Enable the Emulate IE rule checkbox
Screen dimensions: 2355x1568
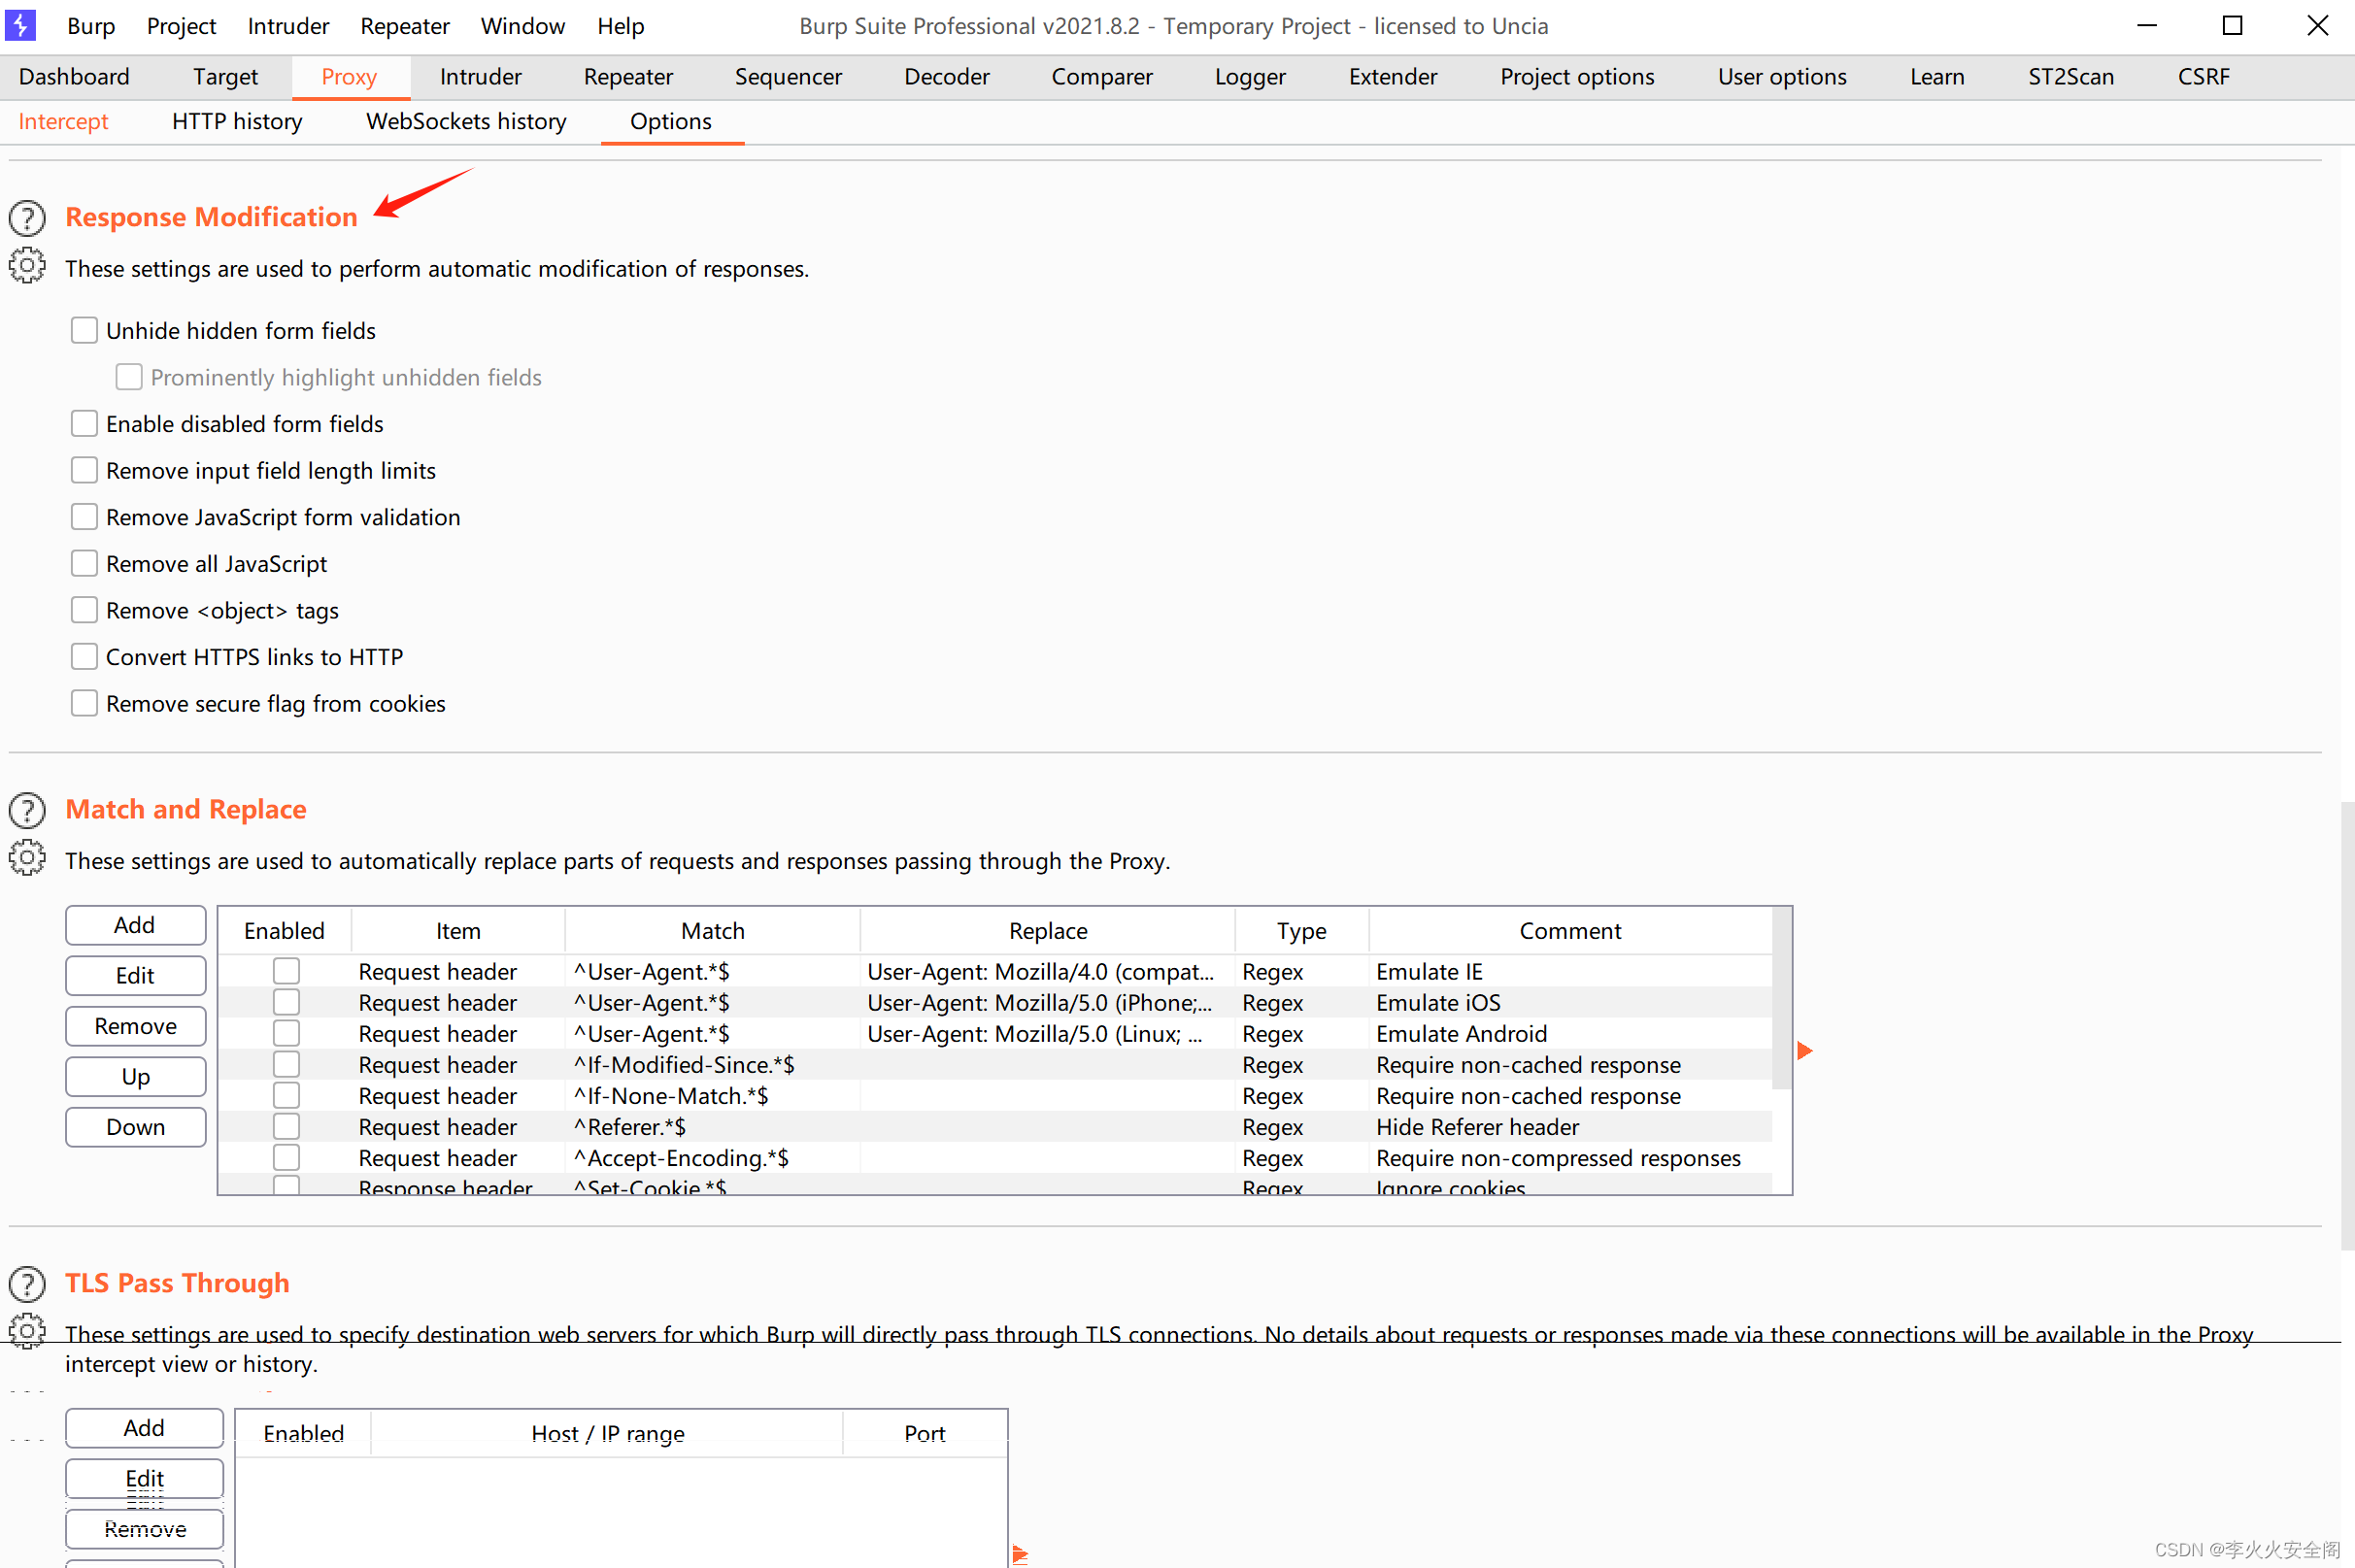(287, 971)
